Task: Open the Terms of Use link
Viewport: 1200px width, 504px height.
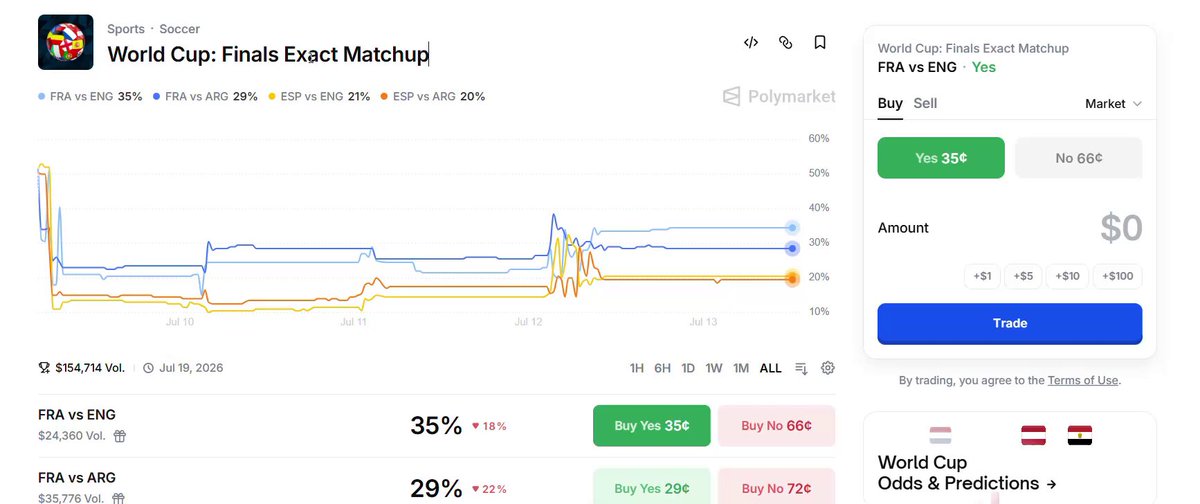Action: point(1083,380)
